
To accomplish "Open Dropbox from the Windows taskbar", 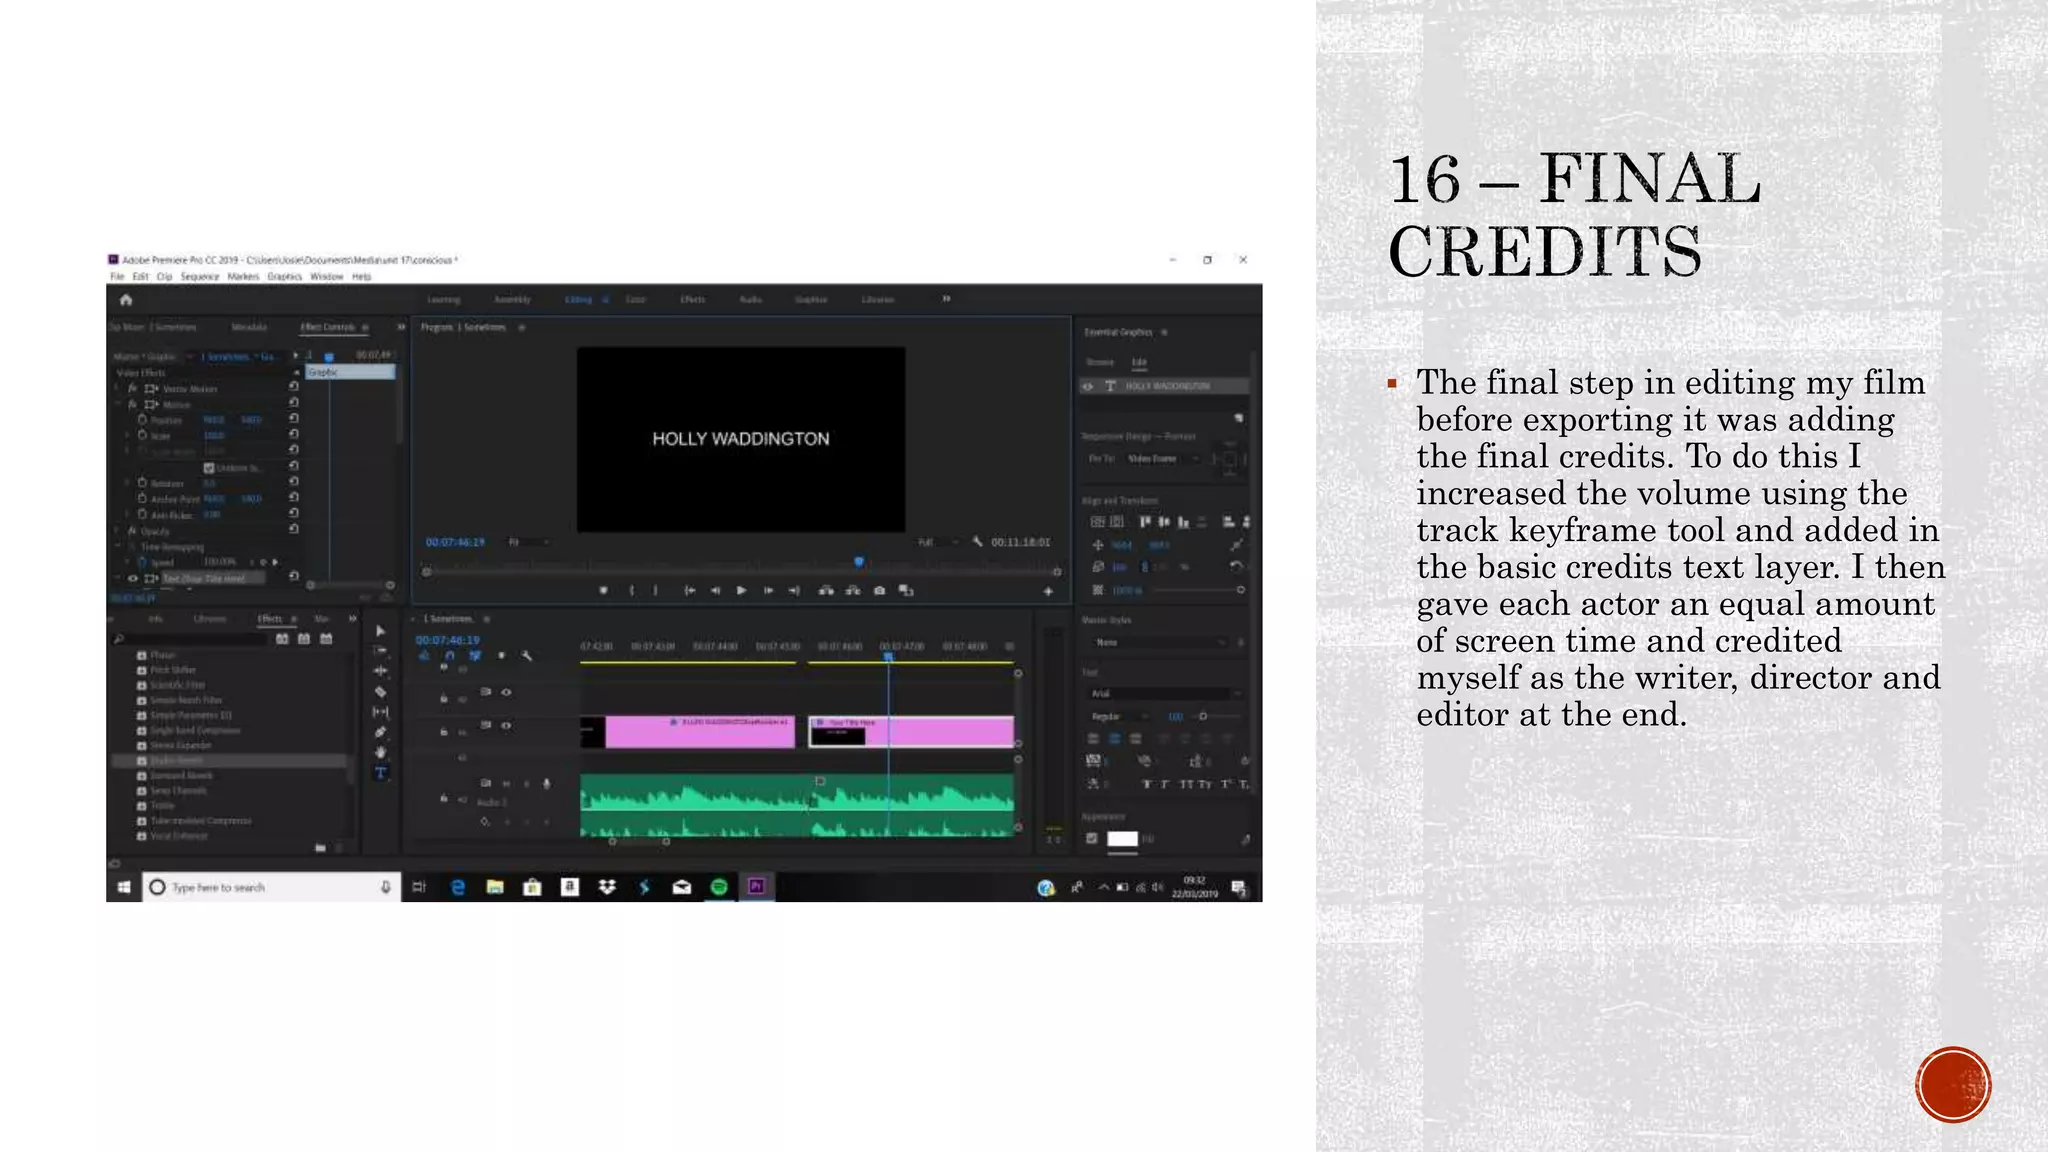I will click(x=607, y=887).
